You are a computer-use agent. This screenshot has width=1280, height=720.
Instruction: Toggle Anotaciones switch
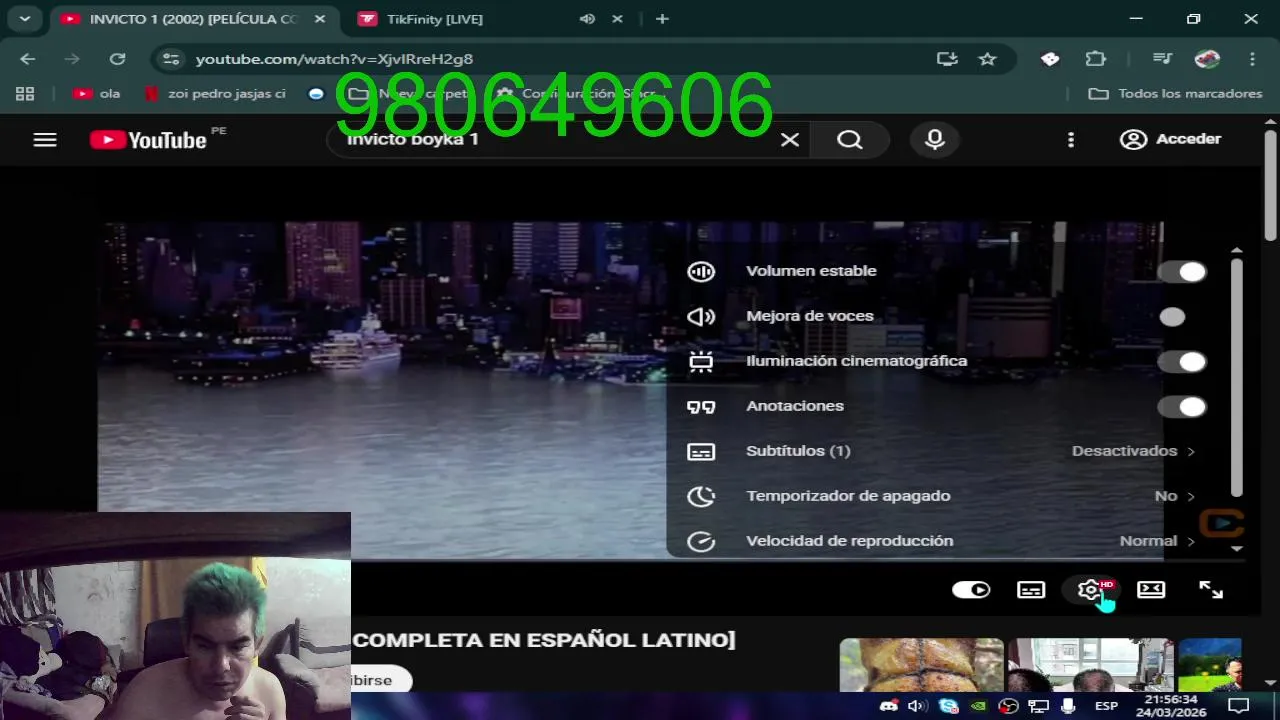coord(1182,407)
